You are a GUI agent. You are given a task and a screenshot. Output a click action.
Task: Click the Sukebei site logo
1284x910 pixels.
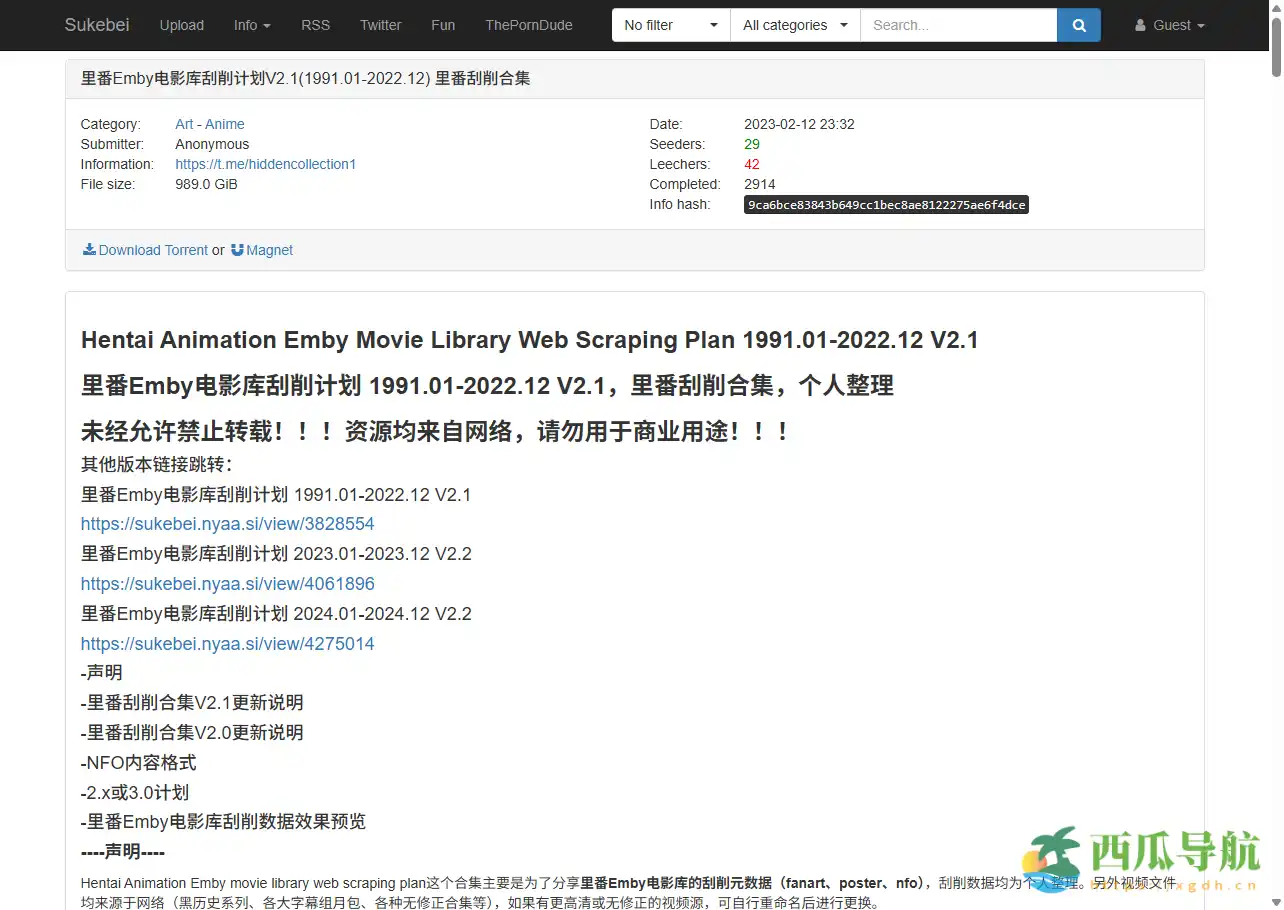(x=96, y=25)
